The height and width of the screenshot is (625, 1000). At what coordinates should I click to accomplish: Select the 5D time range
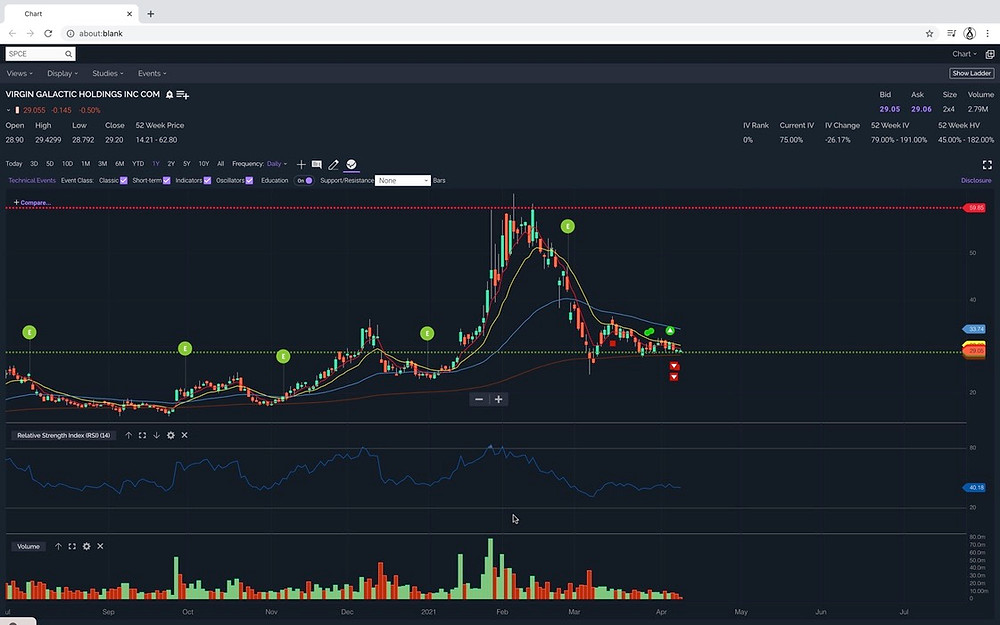coord(50,164)
